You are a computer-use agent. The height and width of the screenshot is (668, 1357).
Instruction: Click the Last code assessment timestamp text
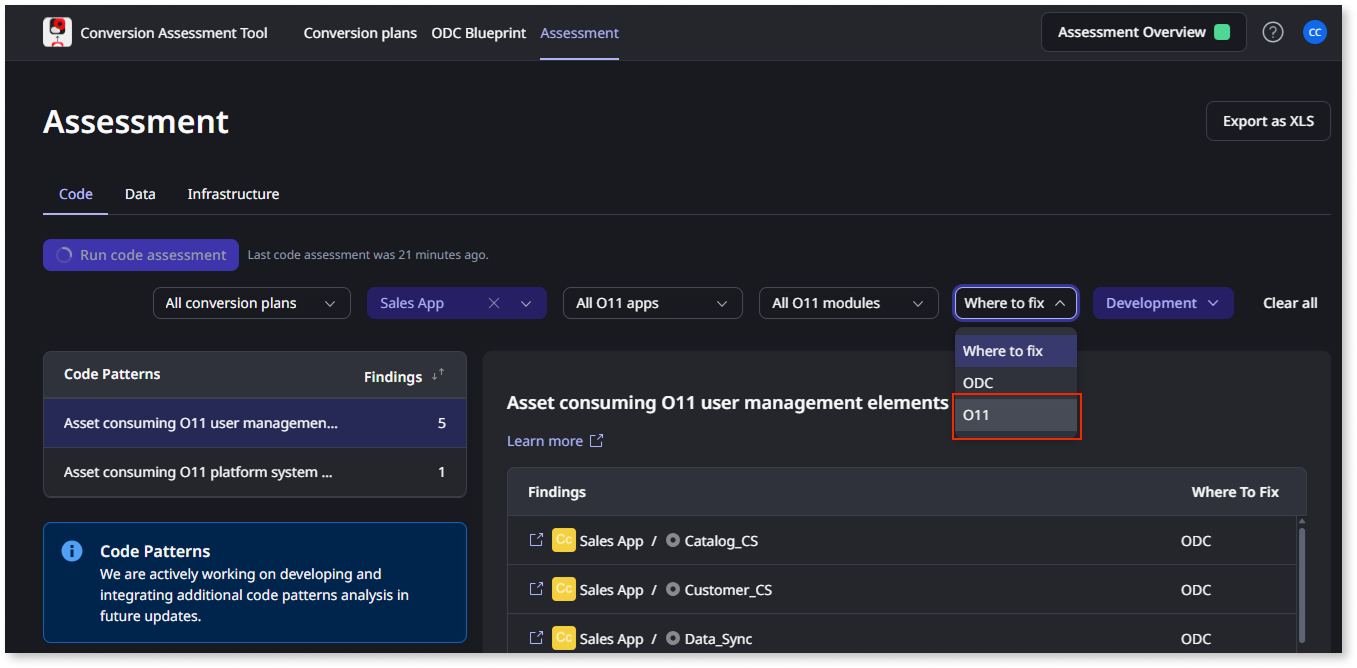(368, 255)
